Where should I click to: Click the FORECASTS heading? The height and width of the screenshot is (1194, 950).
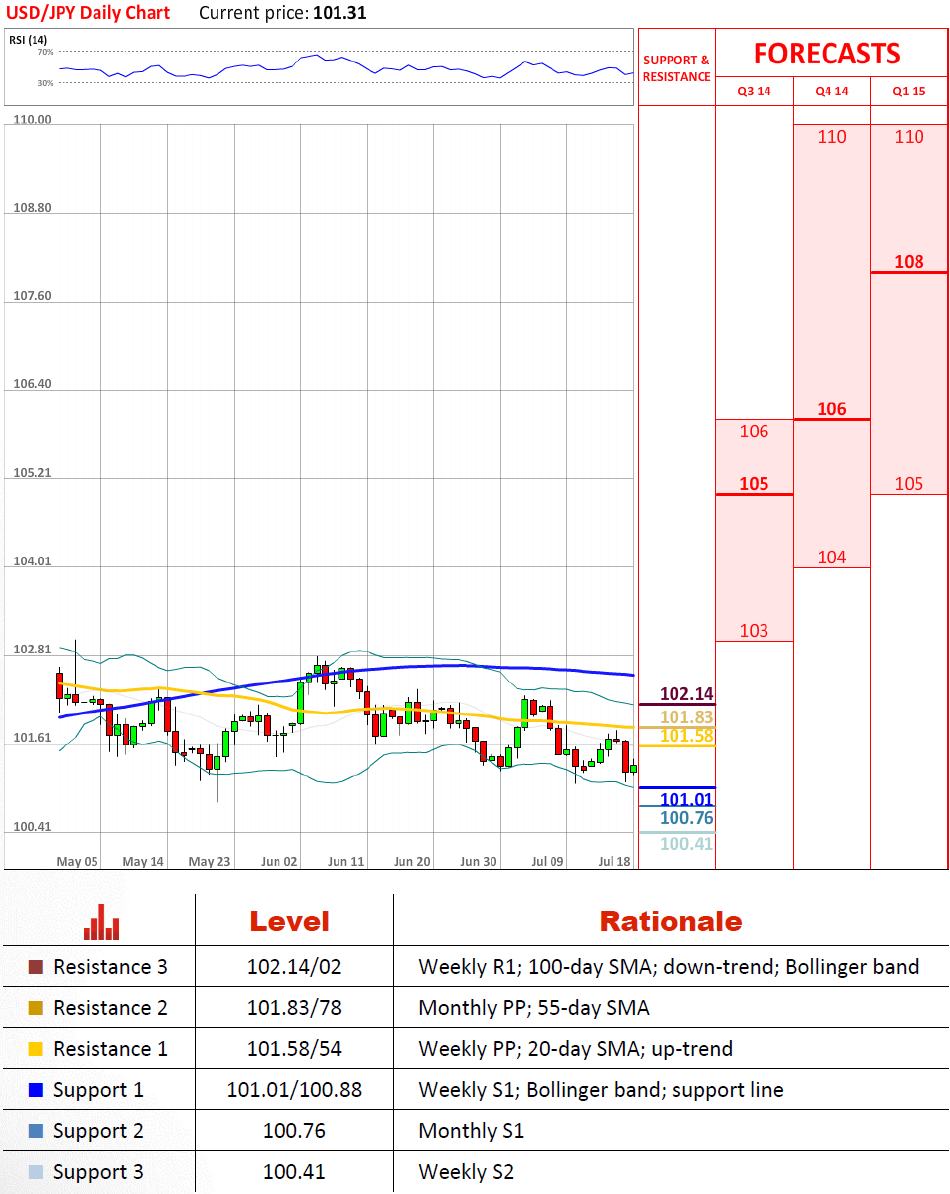[826, 53]
